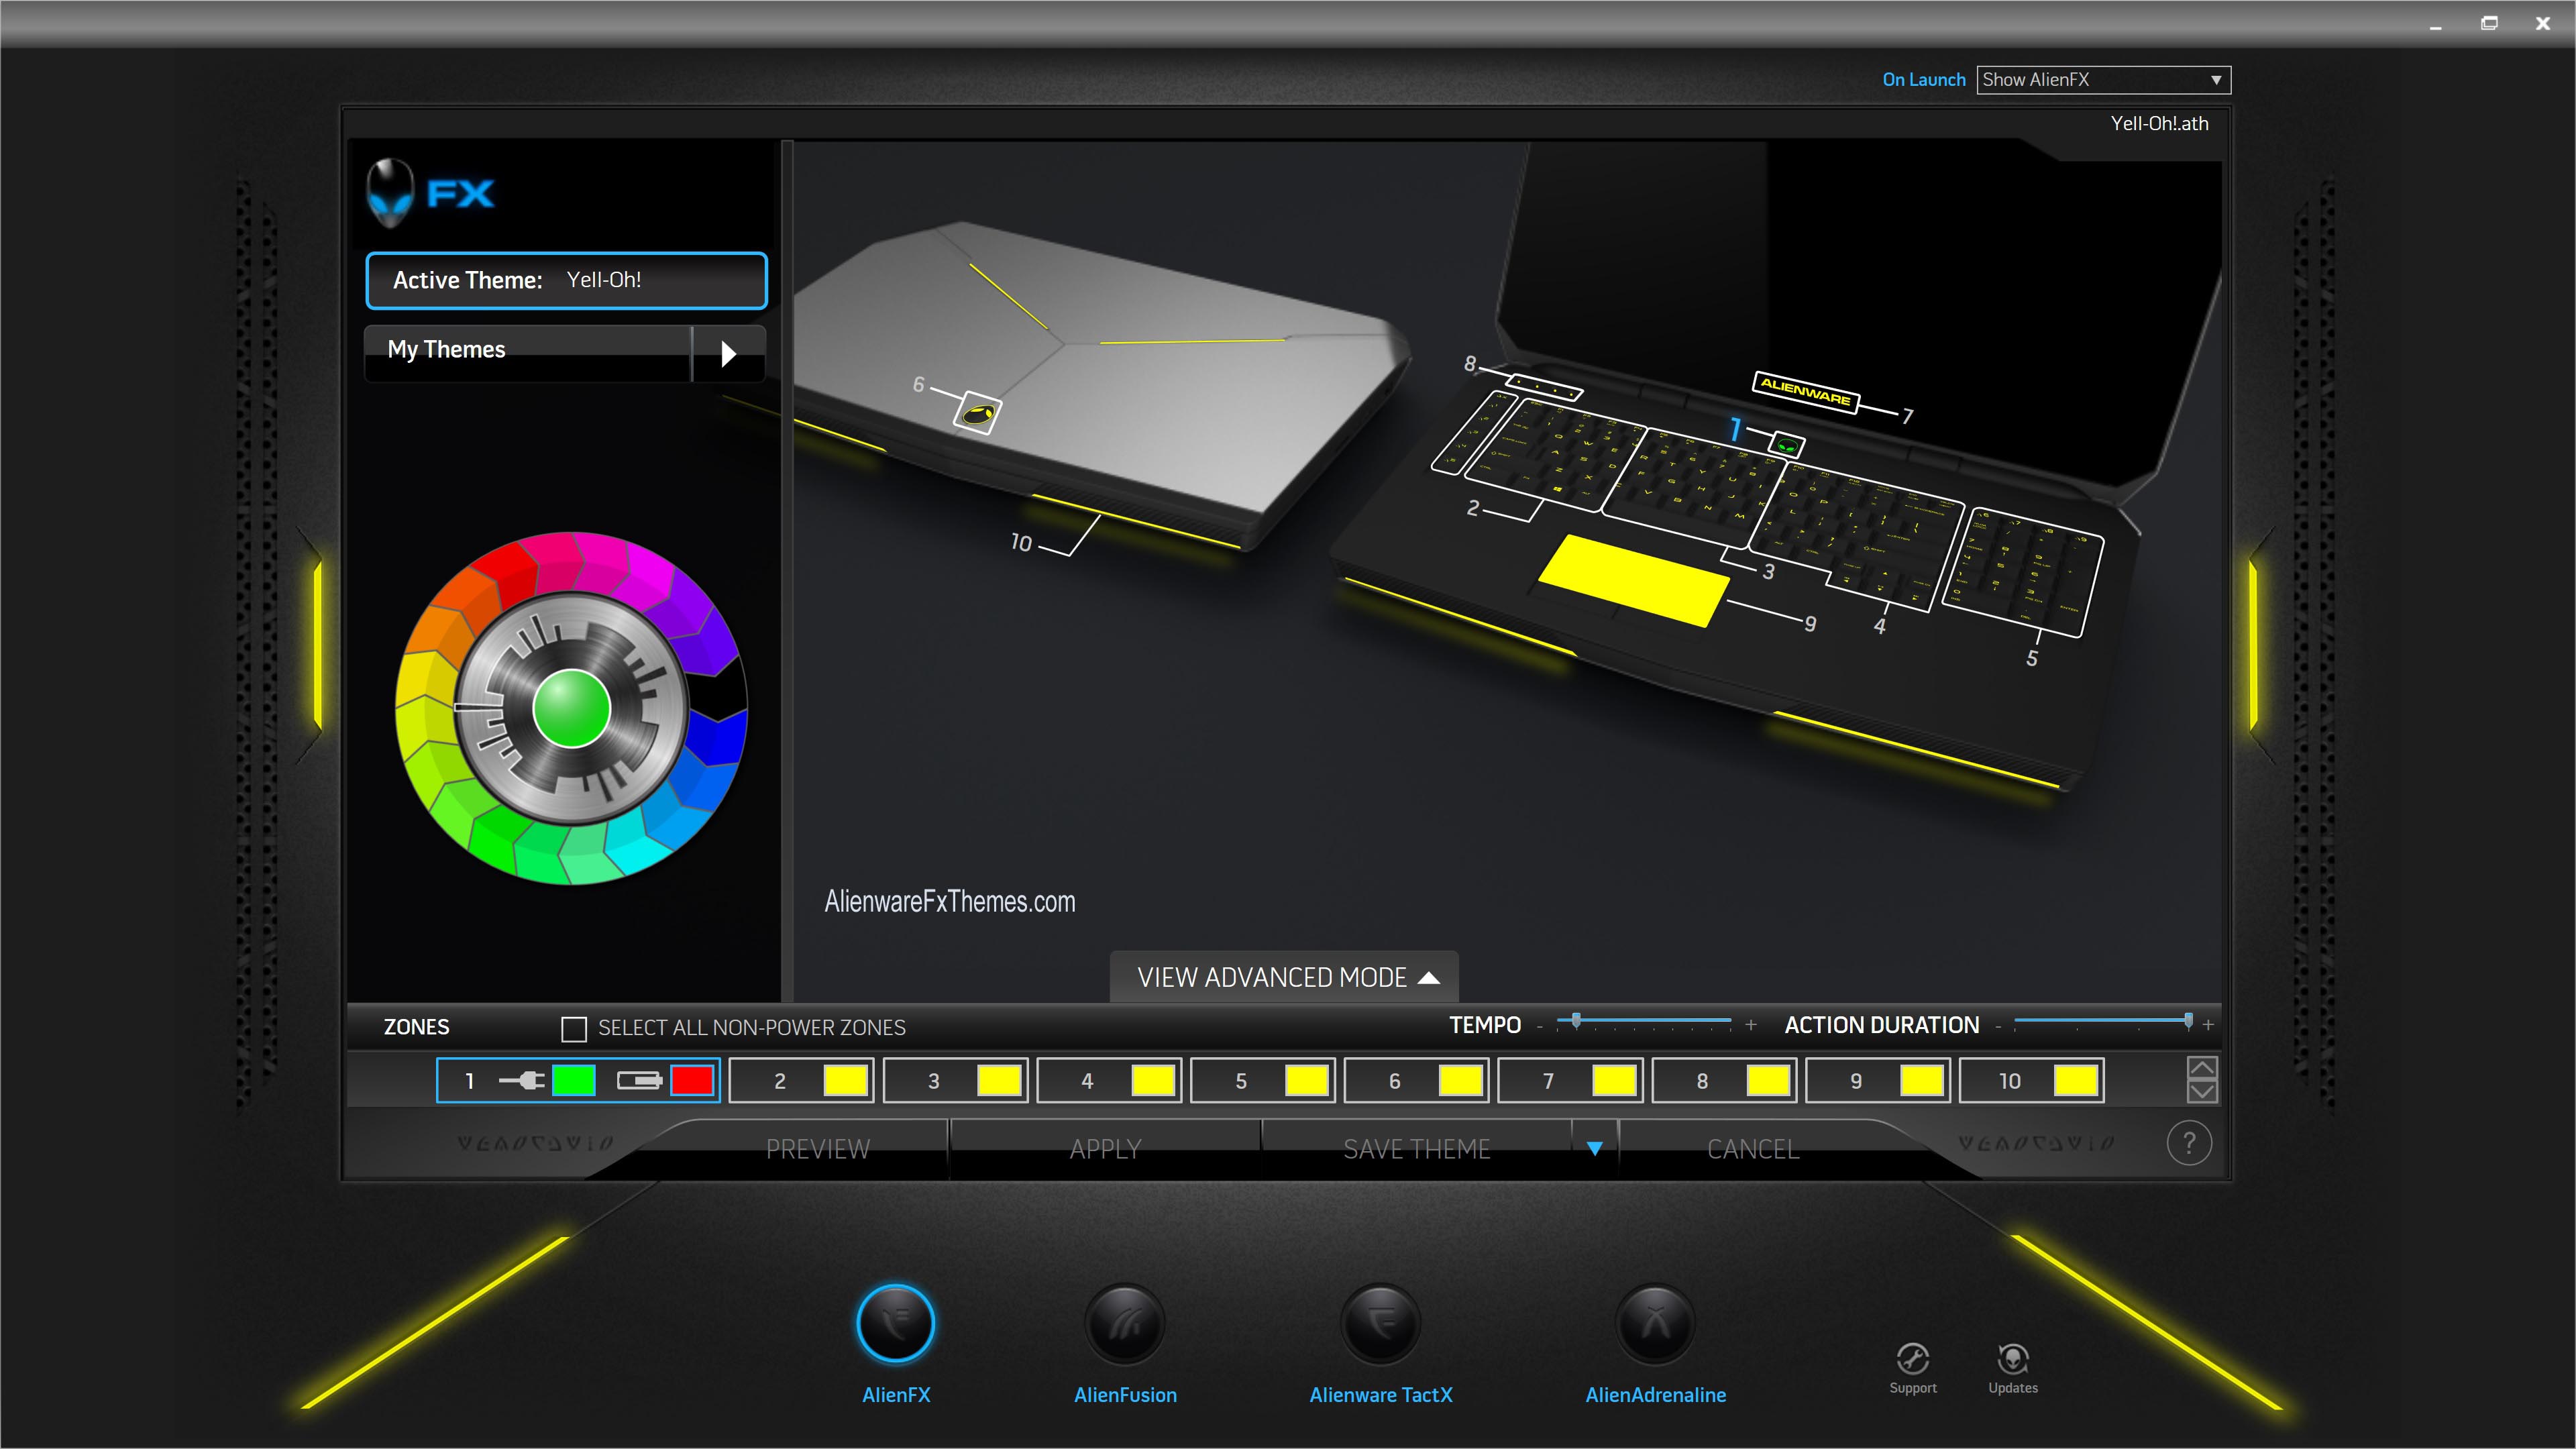Select the zone 6 alien head lid logo

coord(977,412)
